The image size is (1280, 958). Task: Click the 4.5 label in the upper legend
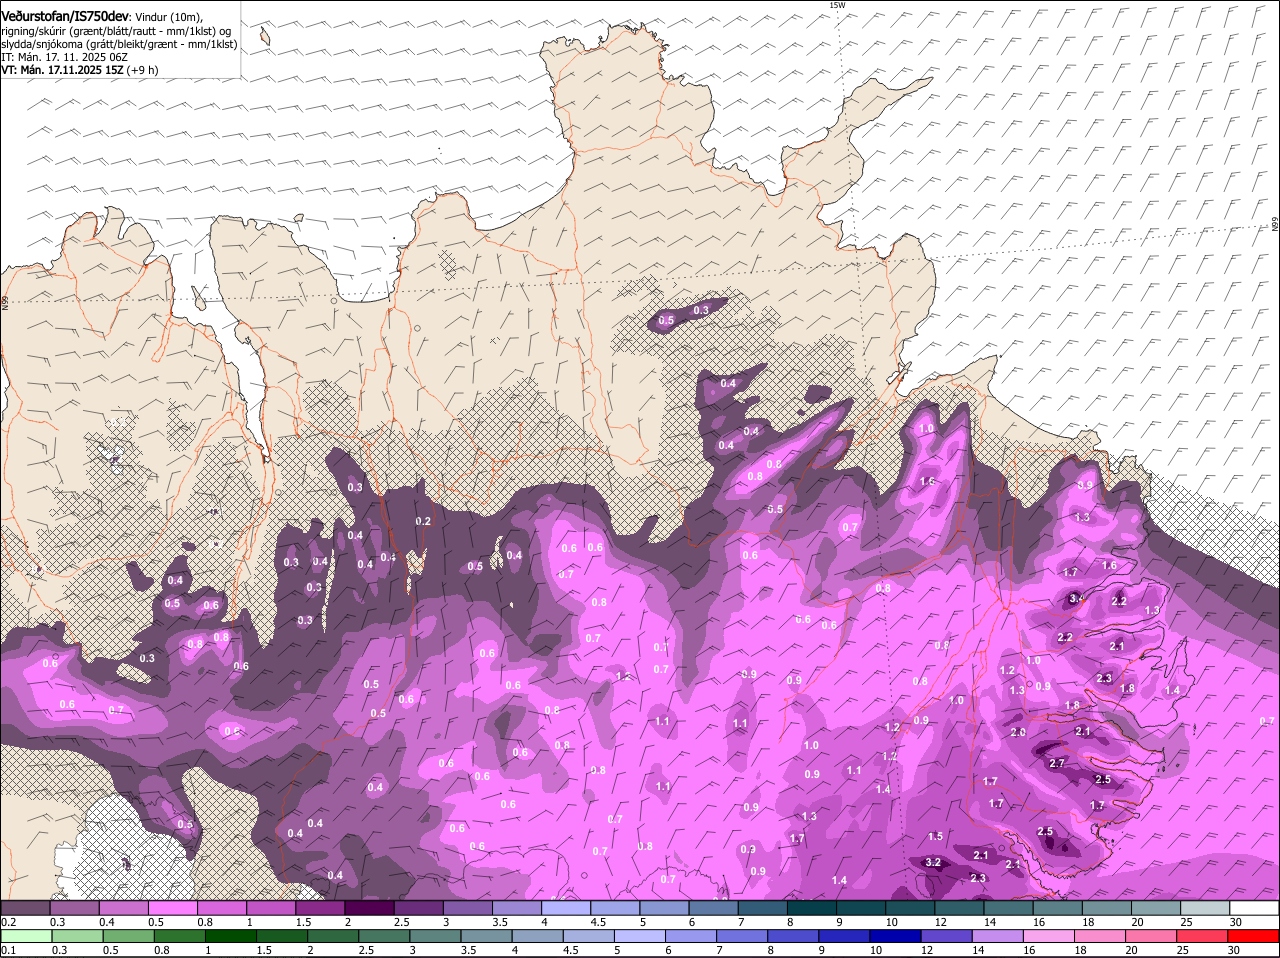[599, 922]
